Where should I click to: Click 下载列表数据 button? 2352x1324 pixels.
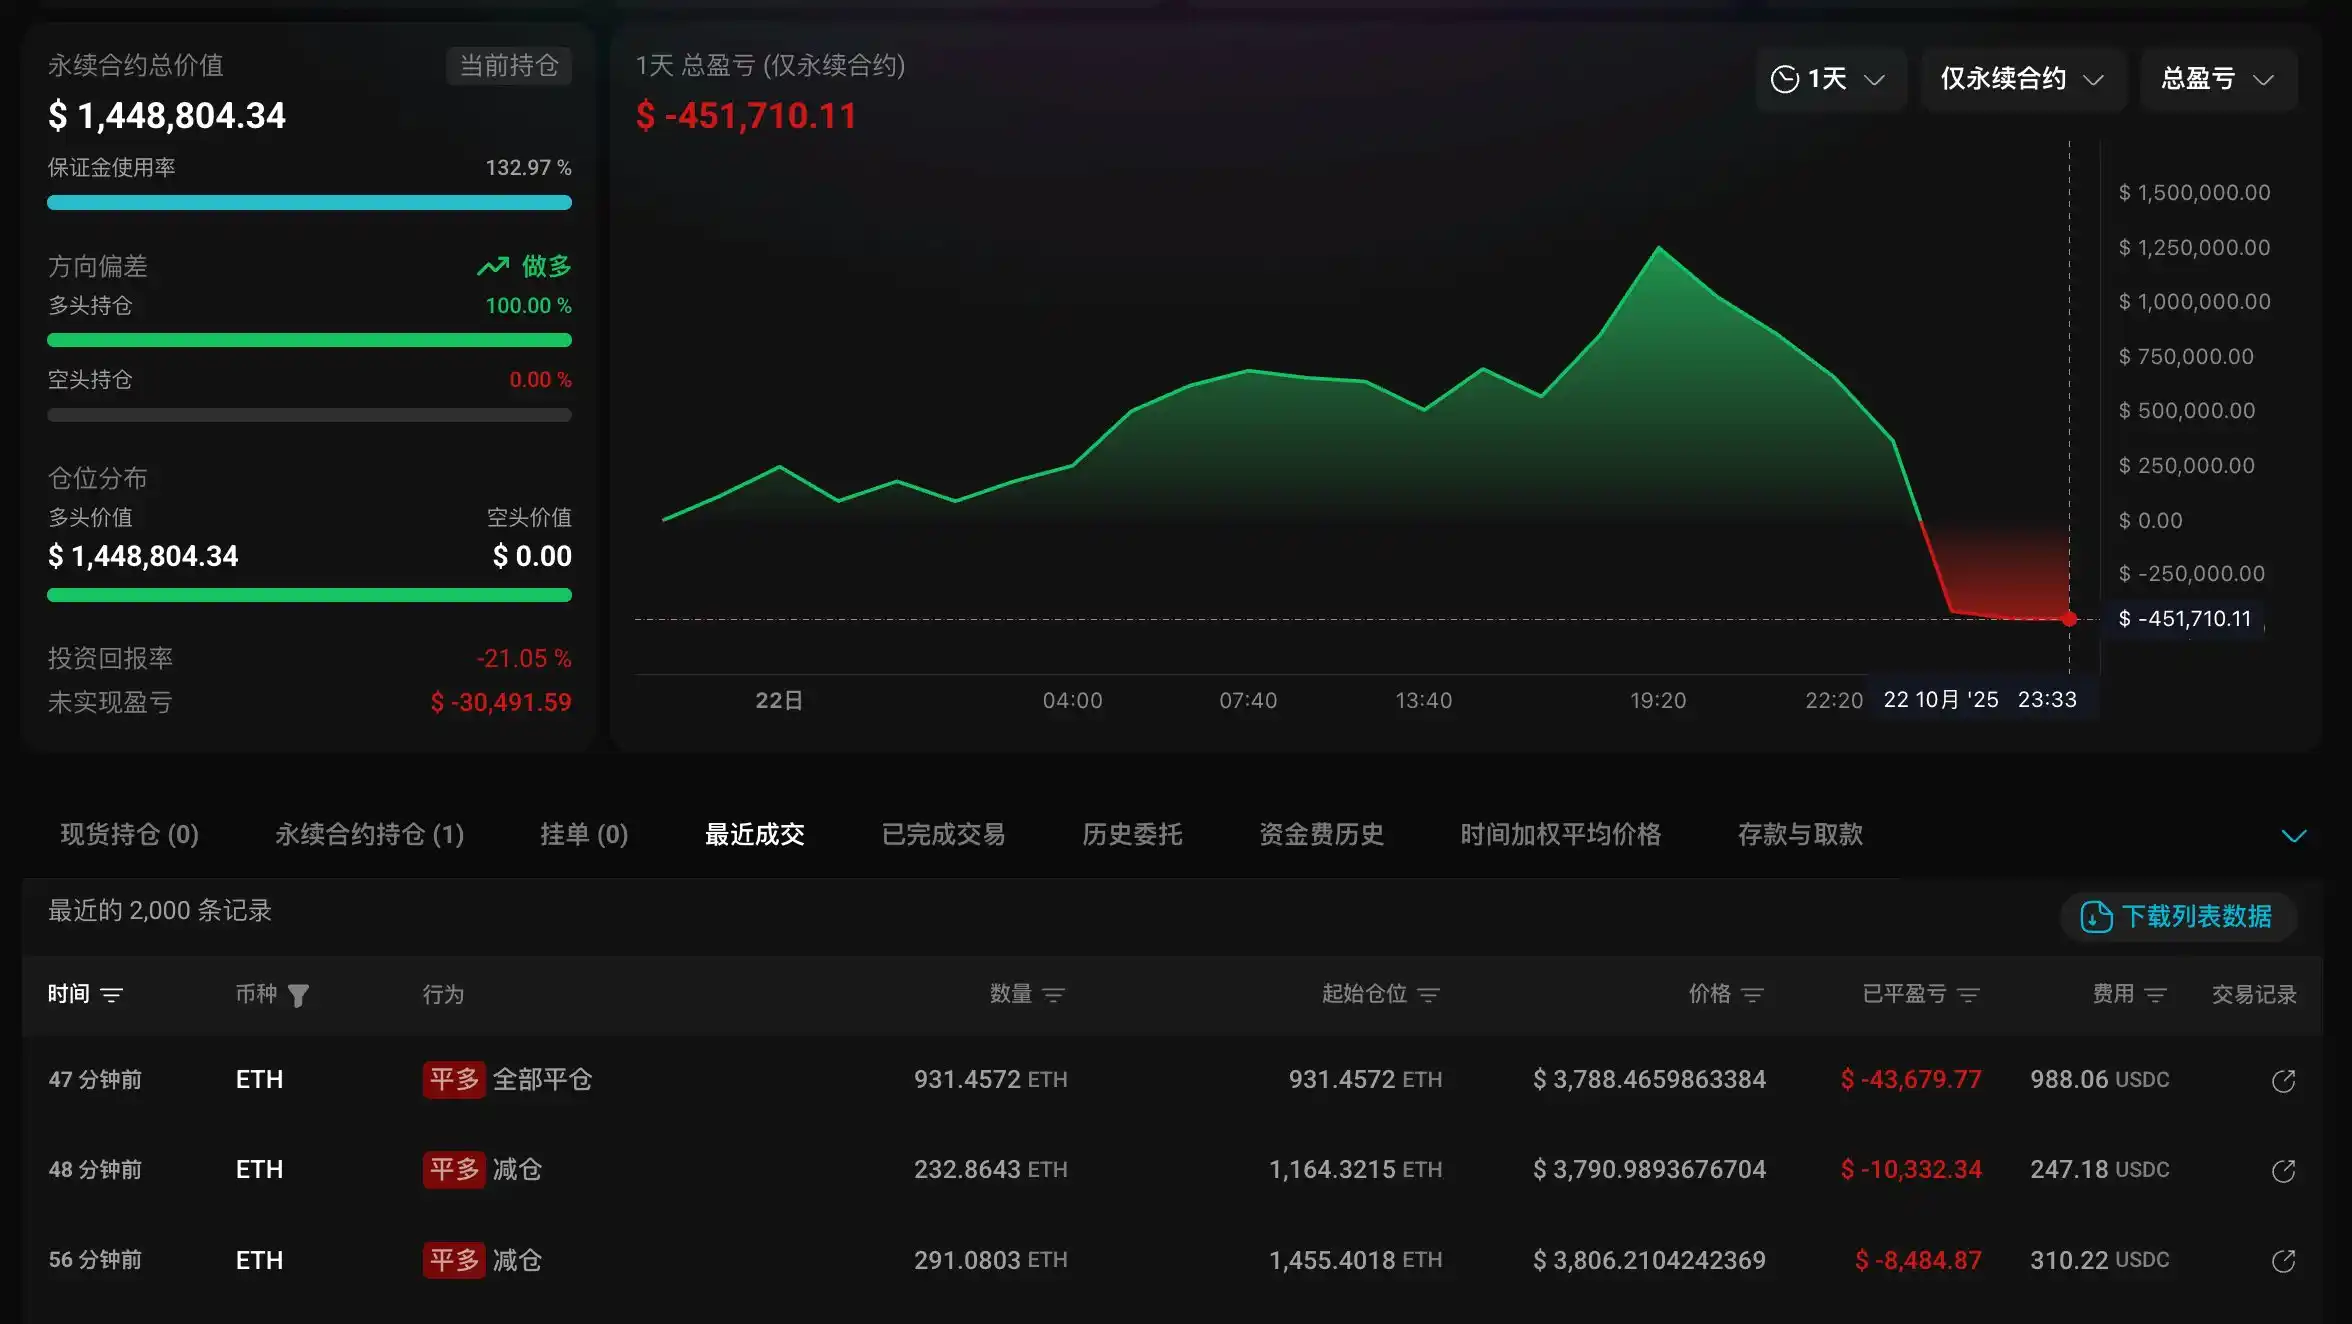(x=2178, y=916)
